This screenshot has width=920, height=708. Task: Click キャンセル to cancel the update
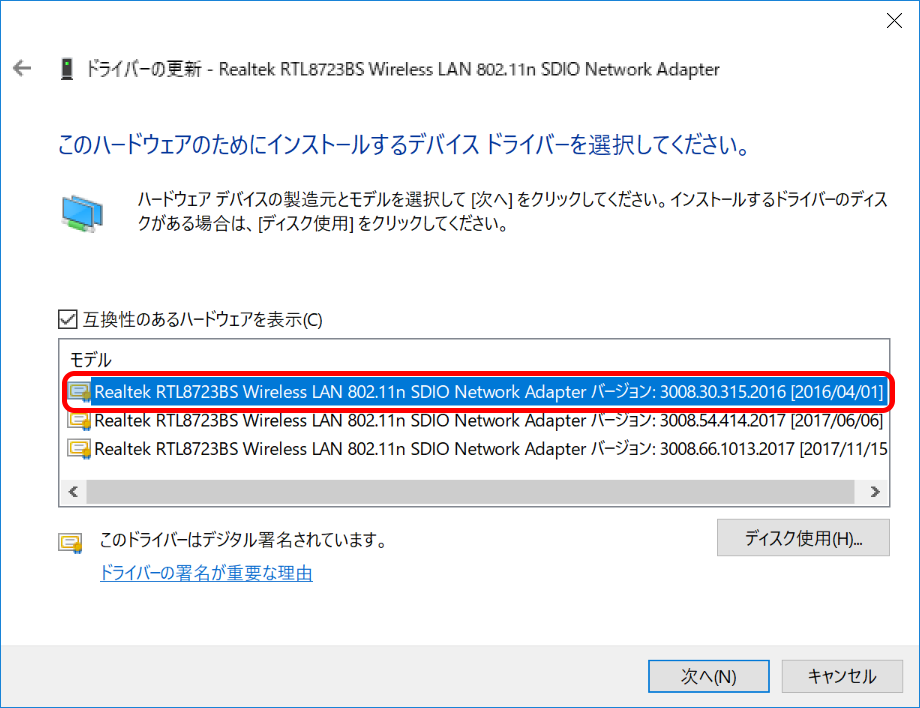click(x=842, y=676)
